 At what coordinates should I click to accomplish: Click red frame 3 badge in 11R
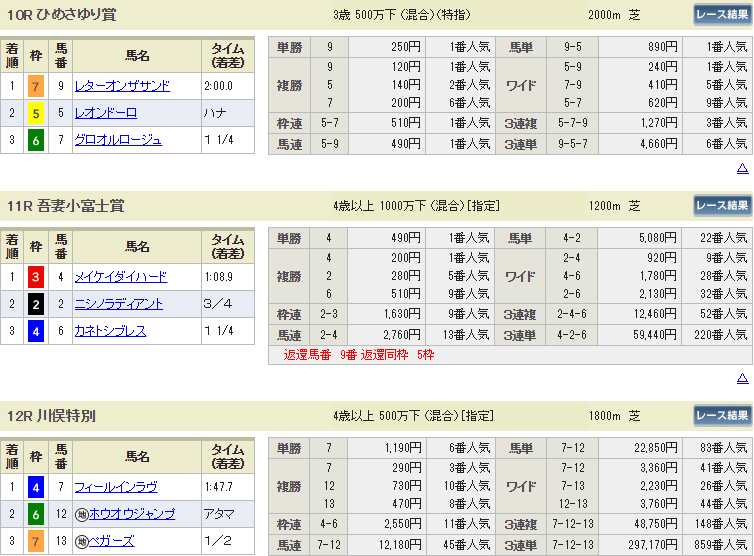point(36,277)
